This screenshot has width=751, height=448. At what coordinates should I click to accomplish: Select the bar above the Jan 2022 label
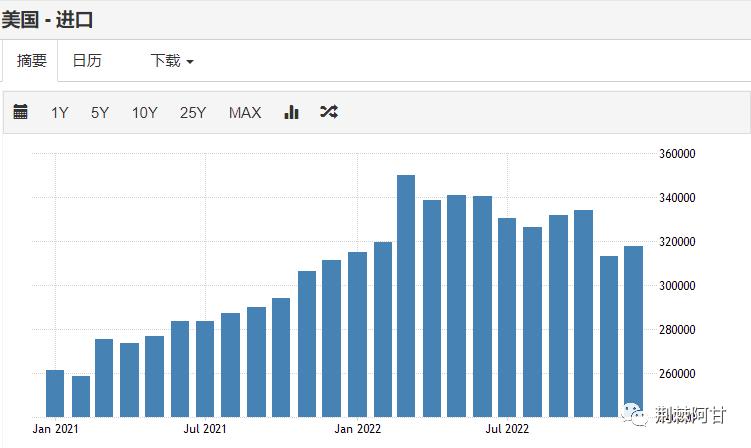click(356, 334)
